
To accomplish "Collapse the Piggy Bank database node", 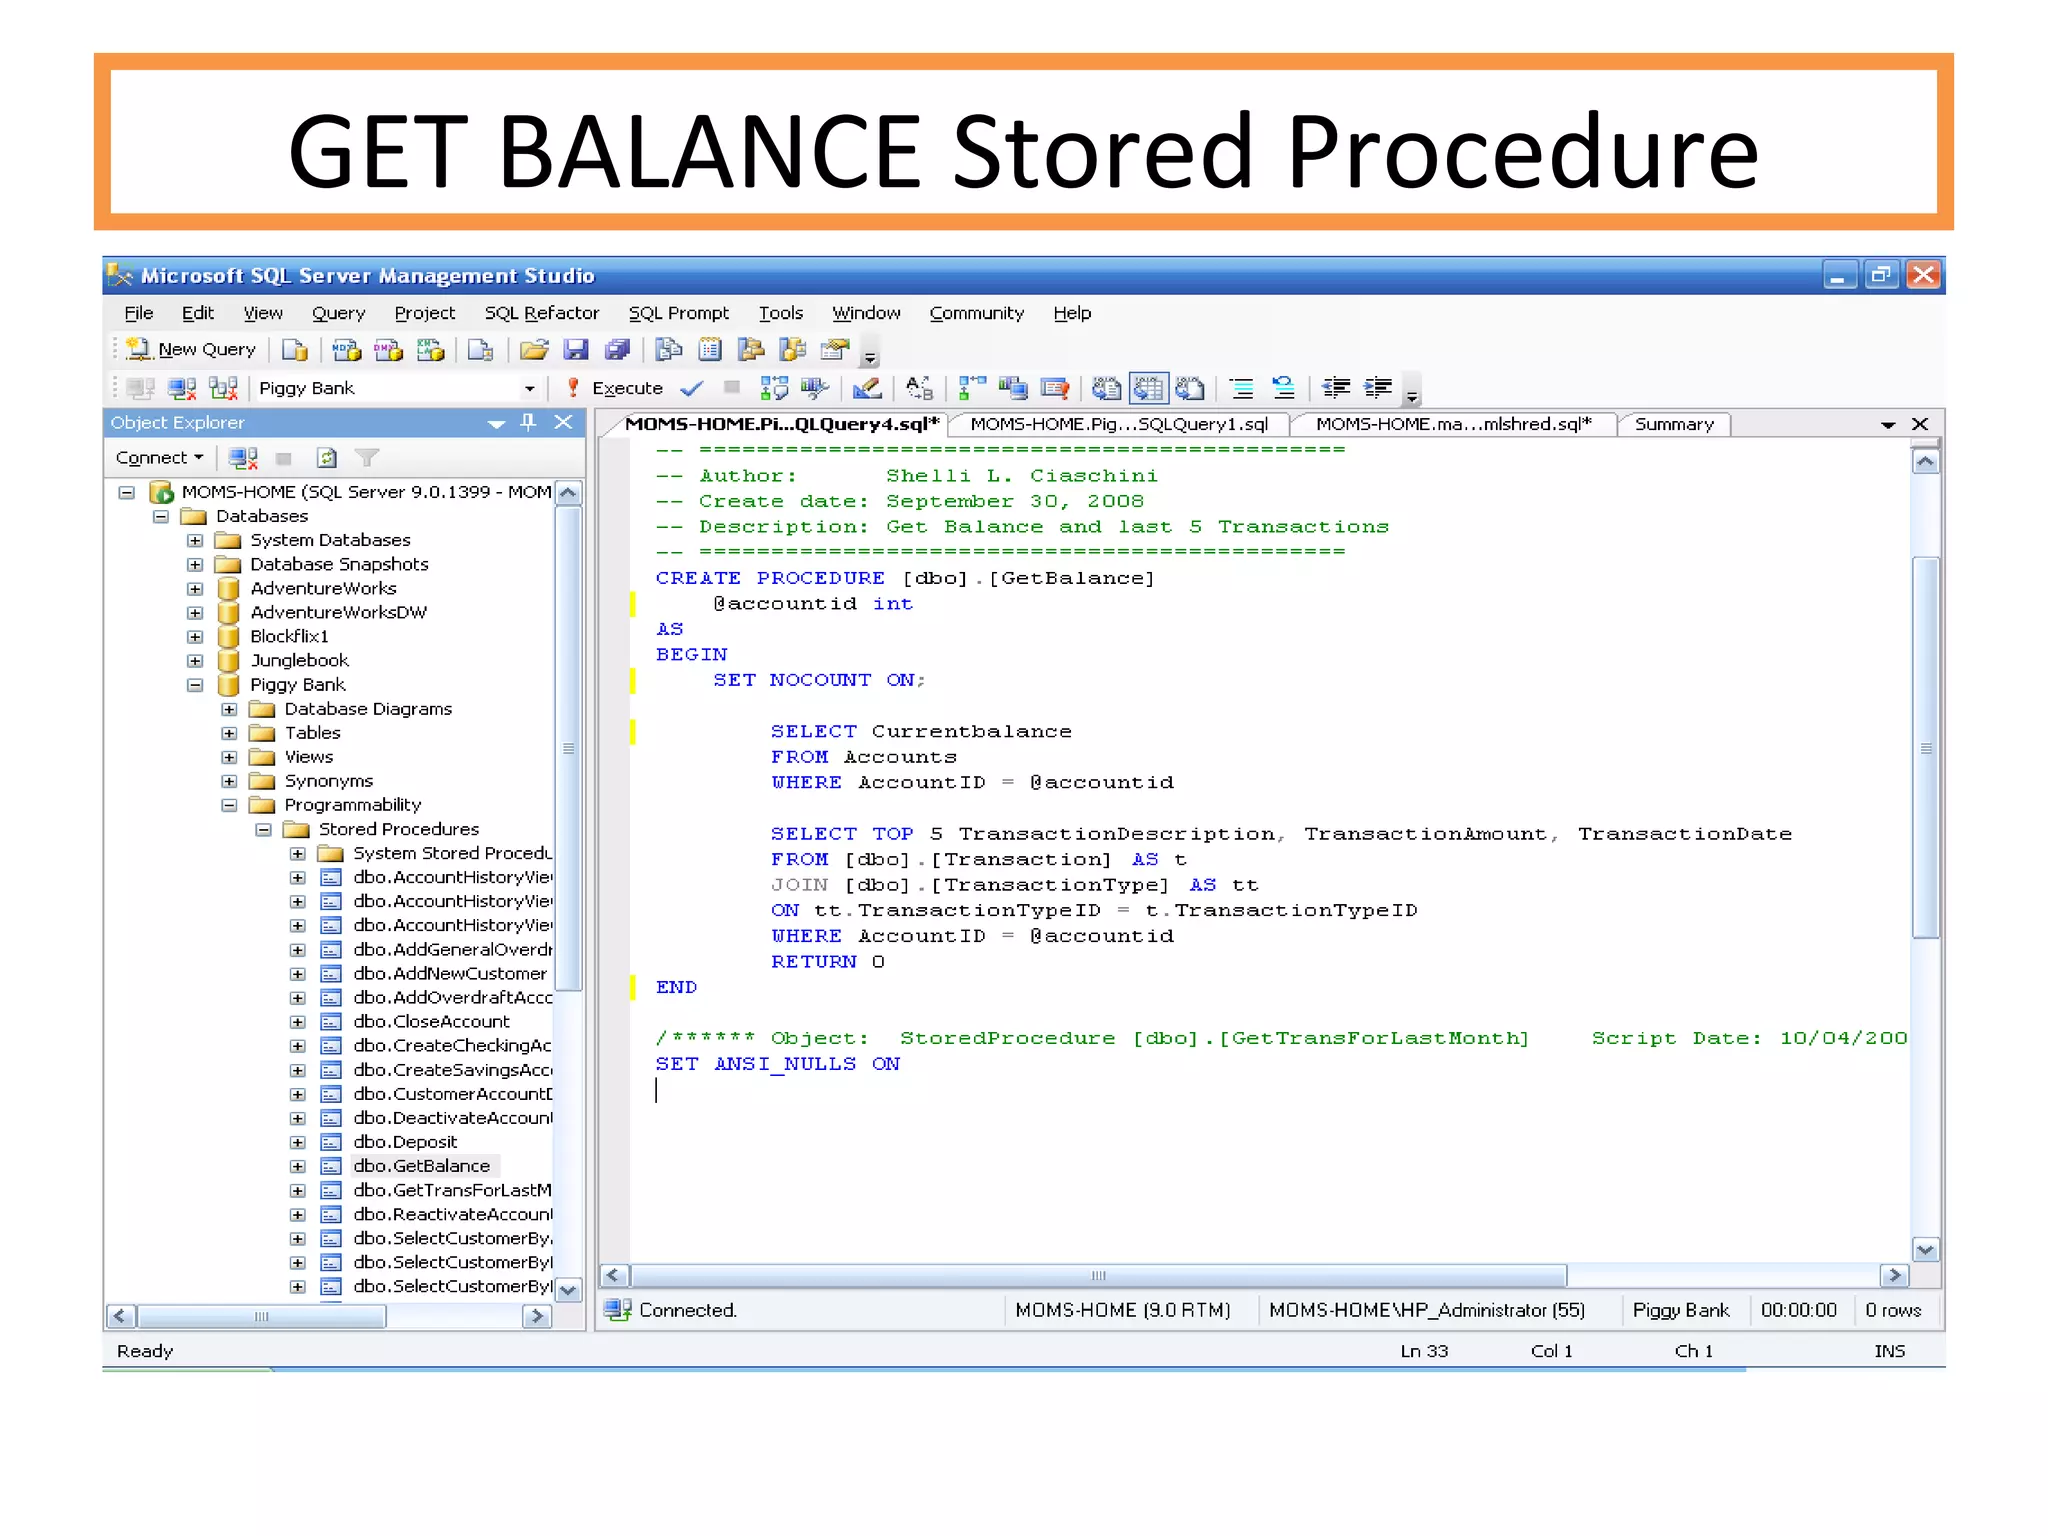I will (x=195, y=685).
